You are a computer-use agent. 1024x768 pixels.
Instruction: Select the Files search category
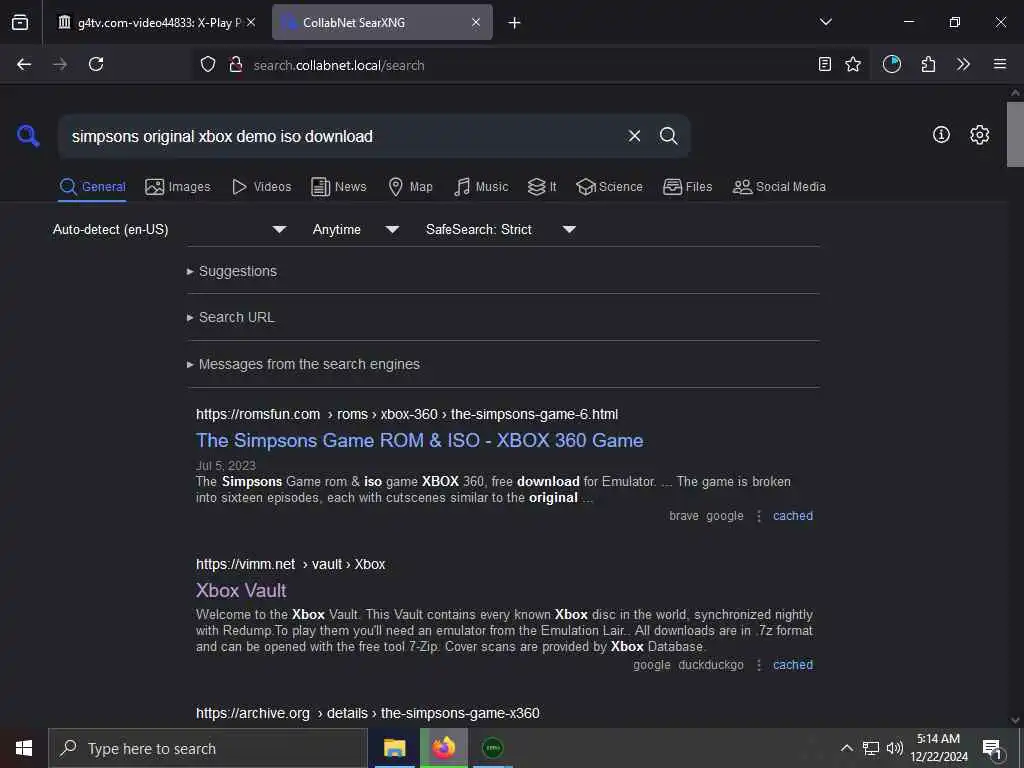click(x=687, y=187)
